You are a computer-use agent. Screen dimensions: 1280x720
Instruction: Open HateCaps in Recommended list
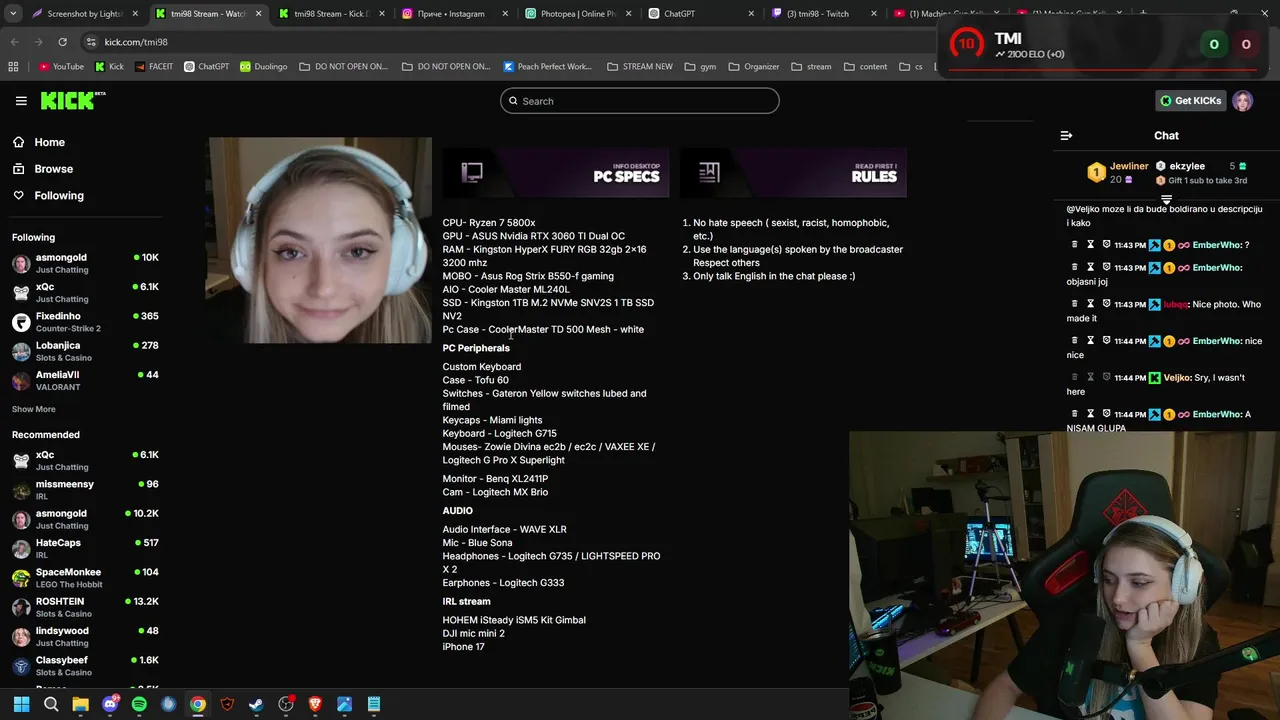85,548
